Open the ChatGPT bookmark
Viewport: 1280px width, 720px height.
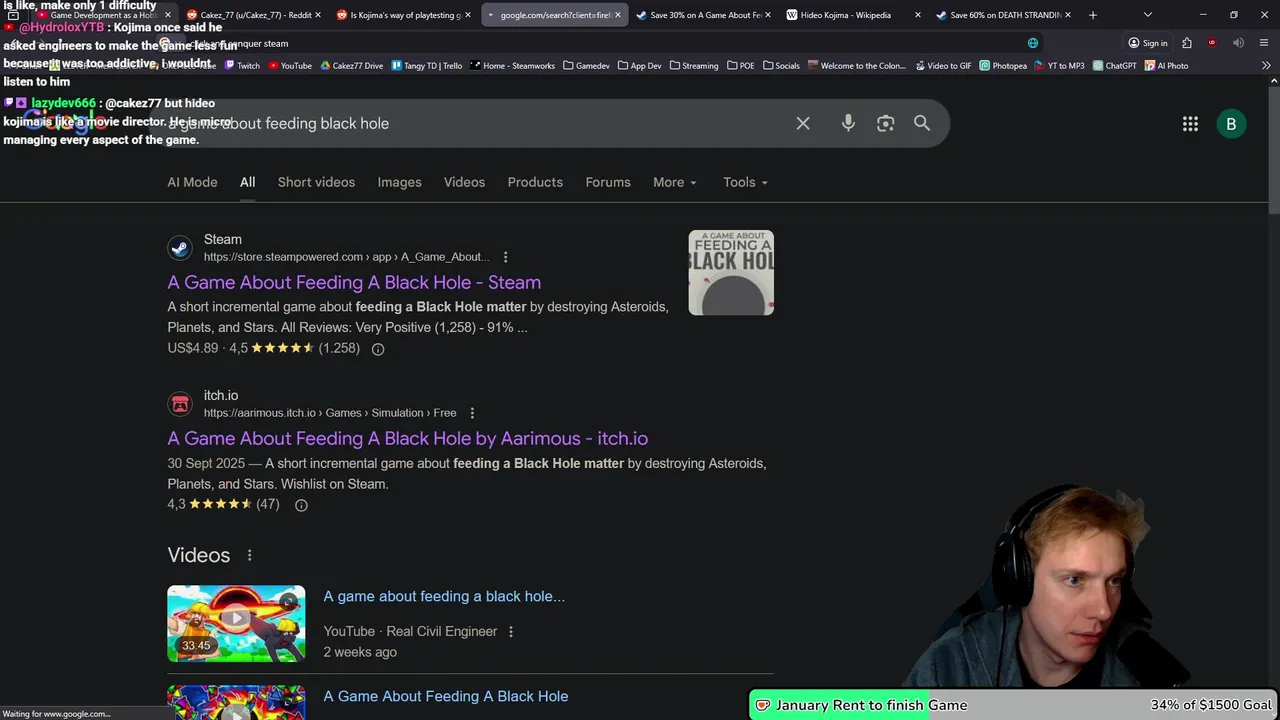point(1114,66)
